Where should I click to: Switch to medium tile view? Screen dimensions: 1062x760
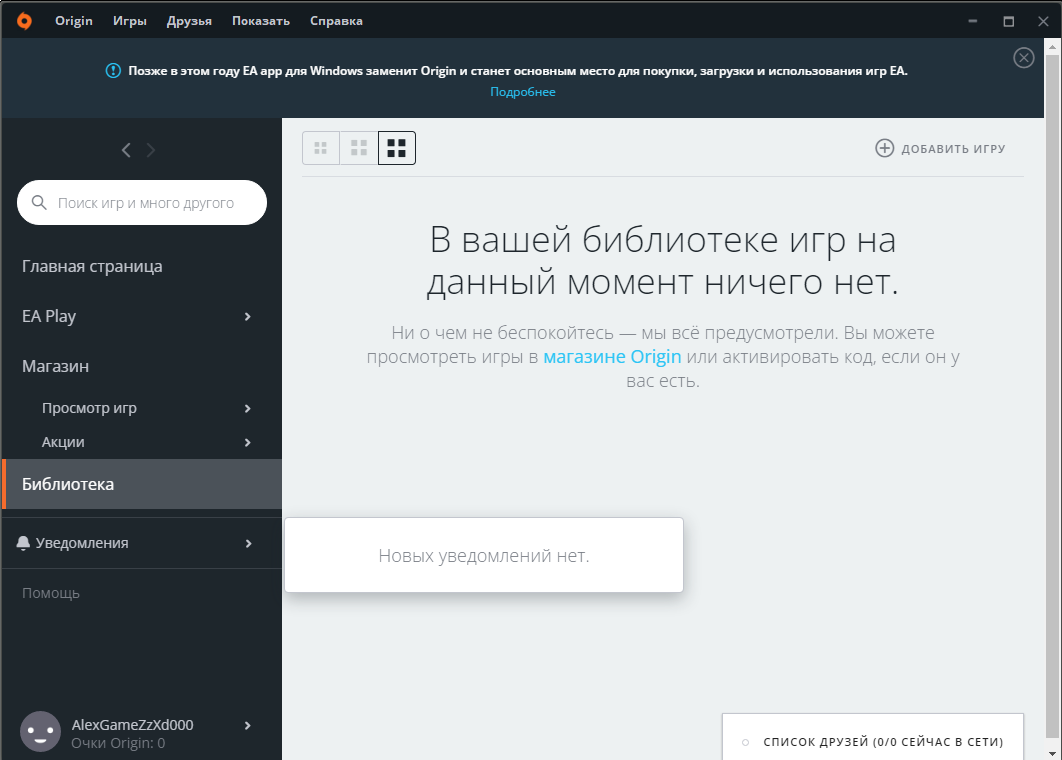tap(359, 148)
